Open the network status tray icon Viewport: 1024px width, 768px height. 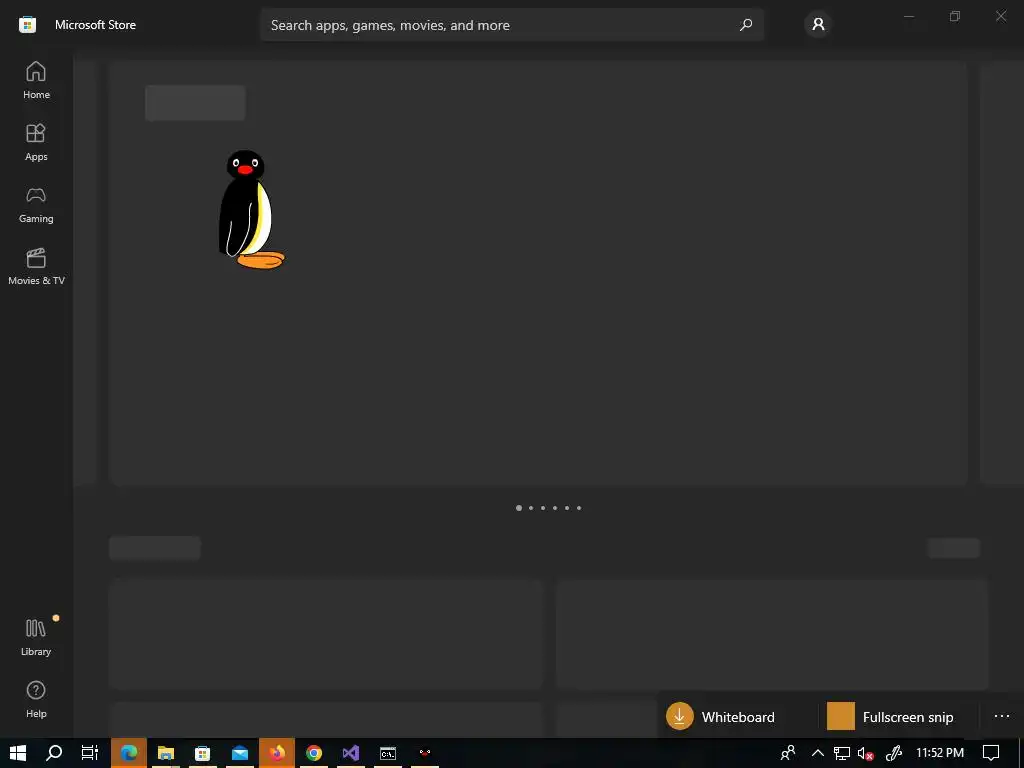pos(842,753)
